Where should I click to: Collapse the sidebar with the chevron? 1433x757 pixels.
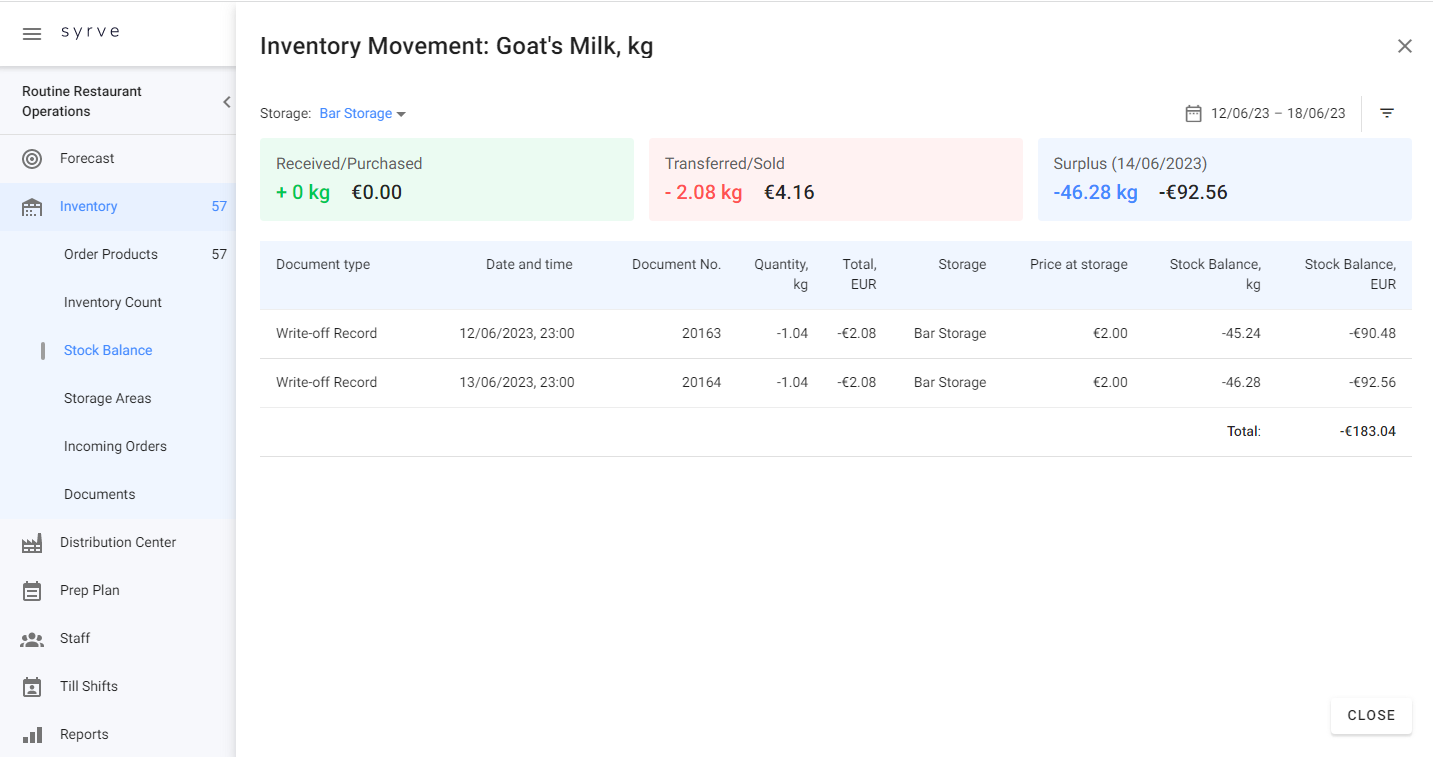226,102
